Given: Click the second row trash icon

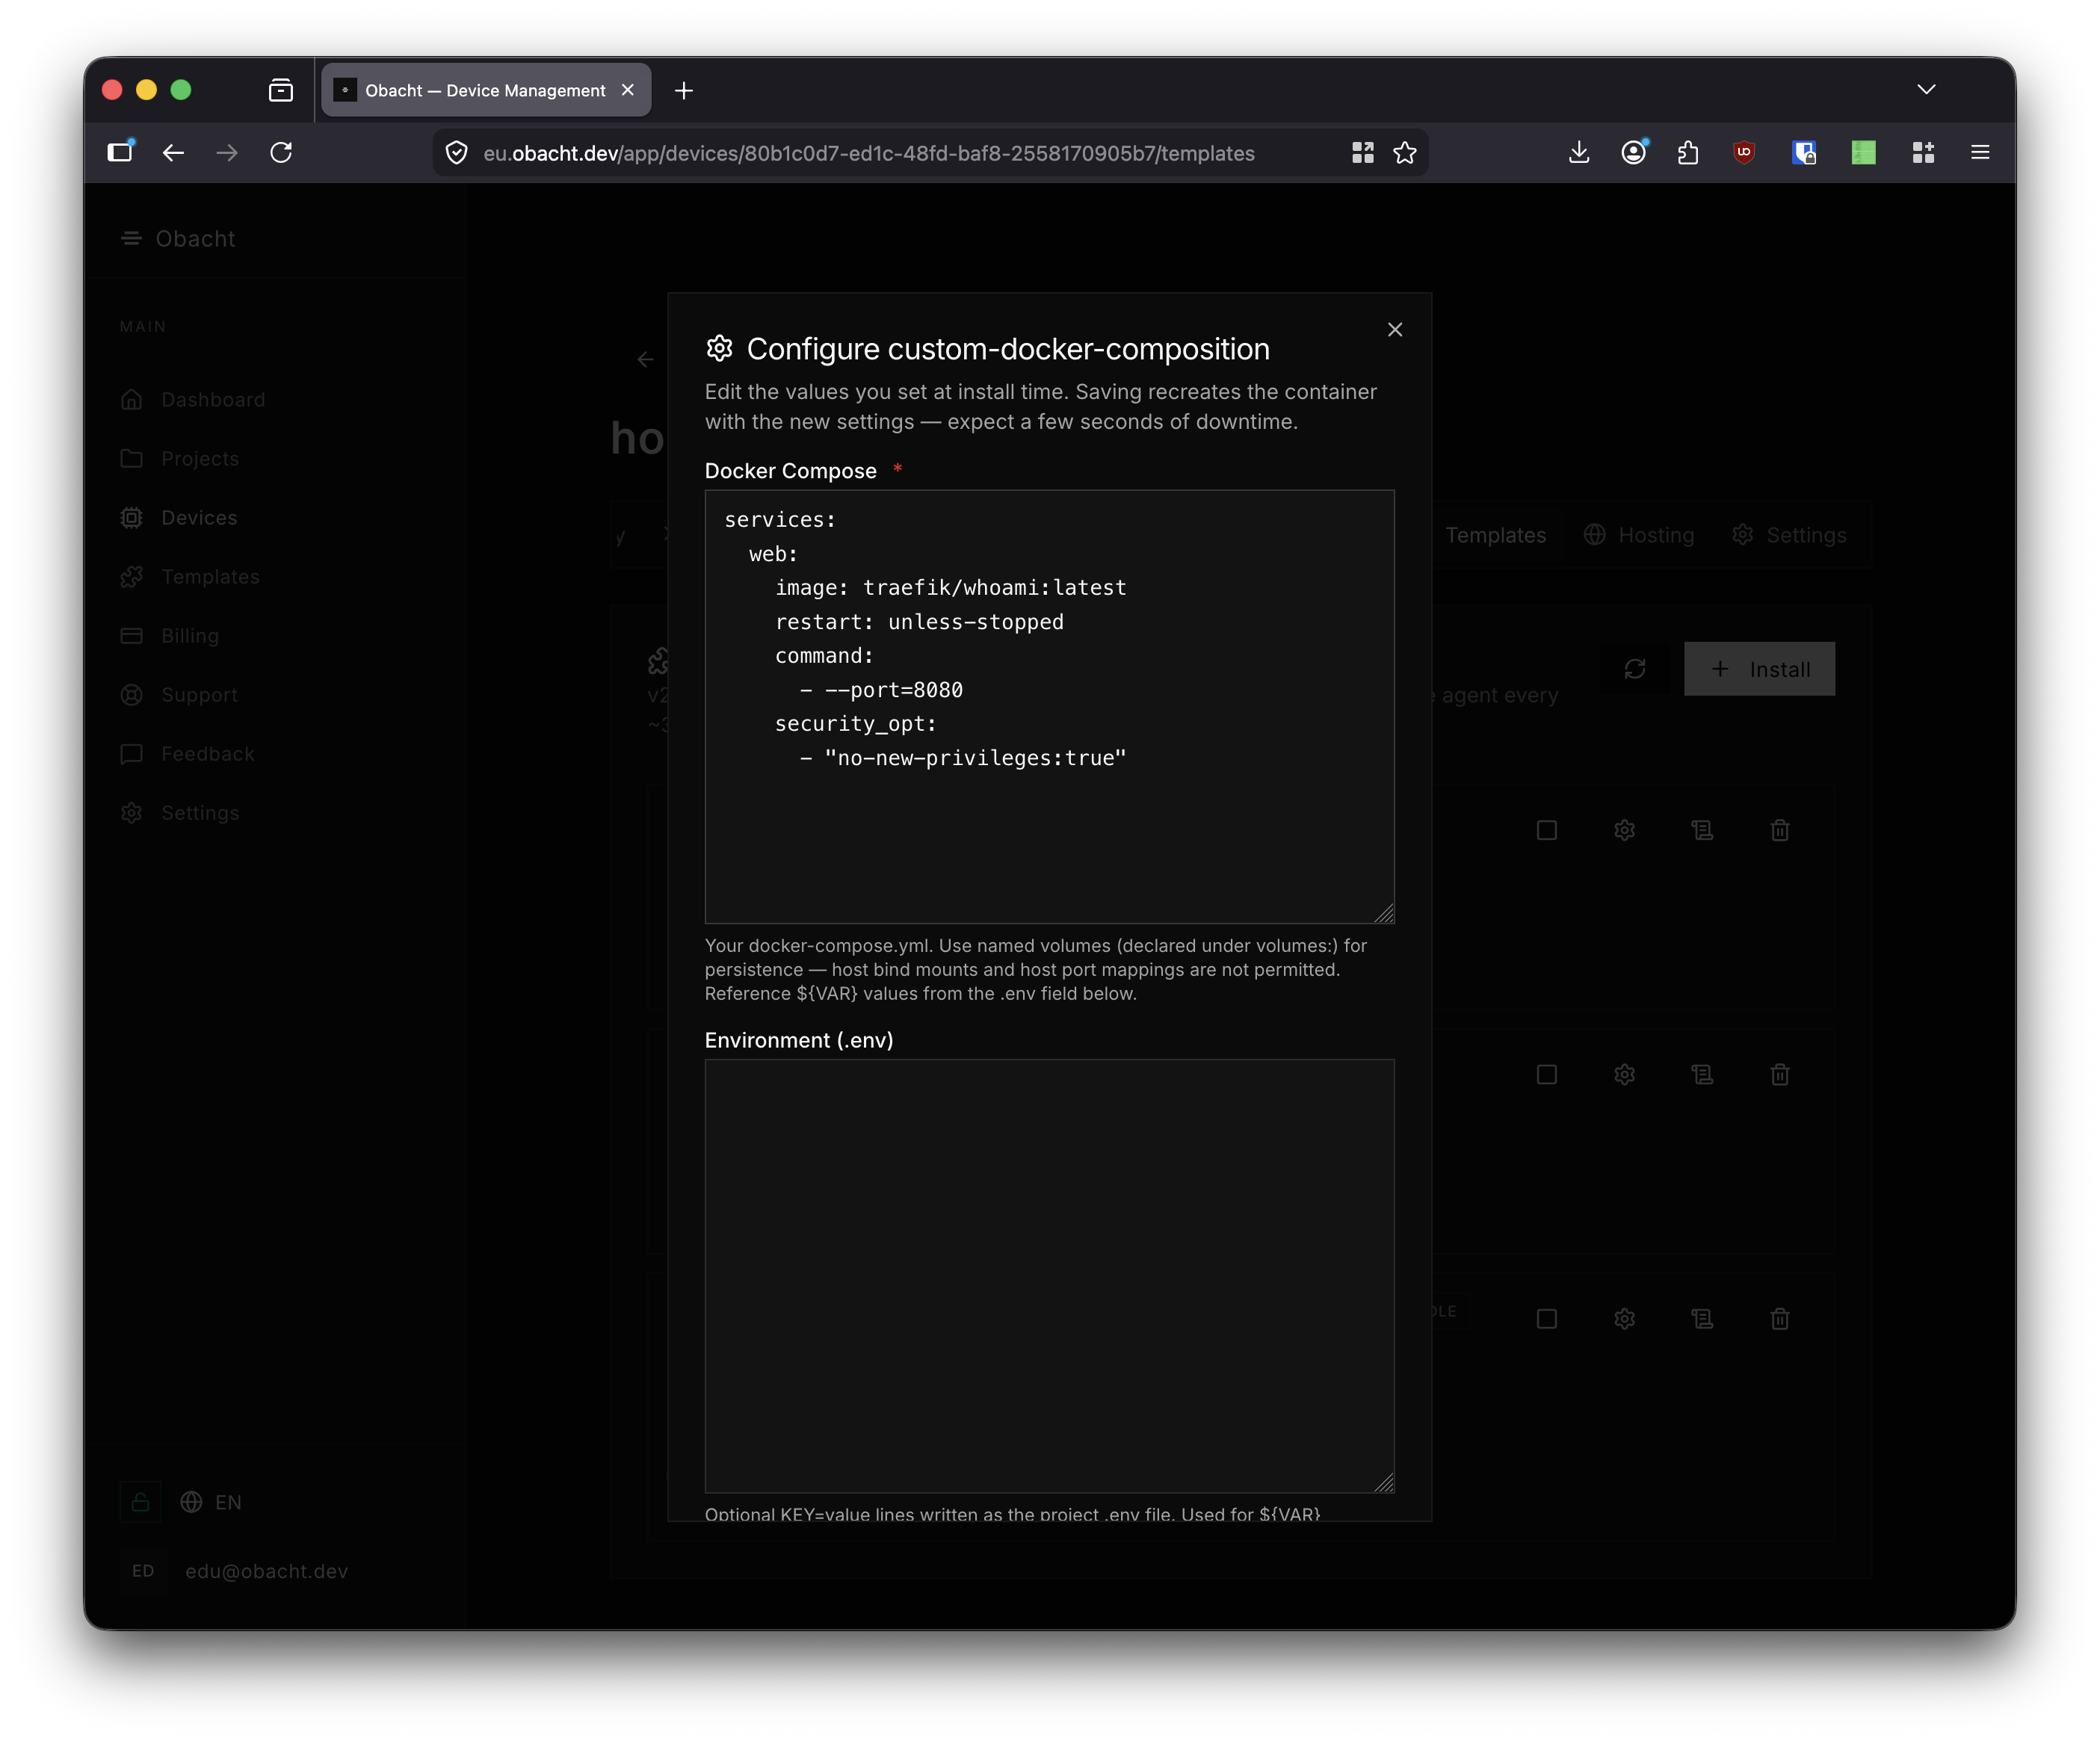Looking at the screenshot, I should coord(1780,1075).
